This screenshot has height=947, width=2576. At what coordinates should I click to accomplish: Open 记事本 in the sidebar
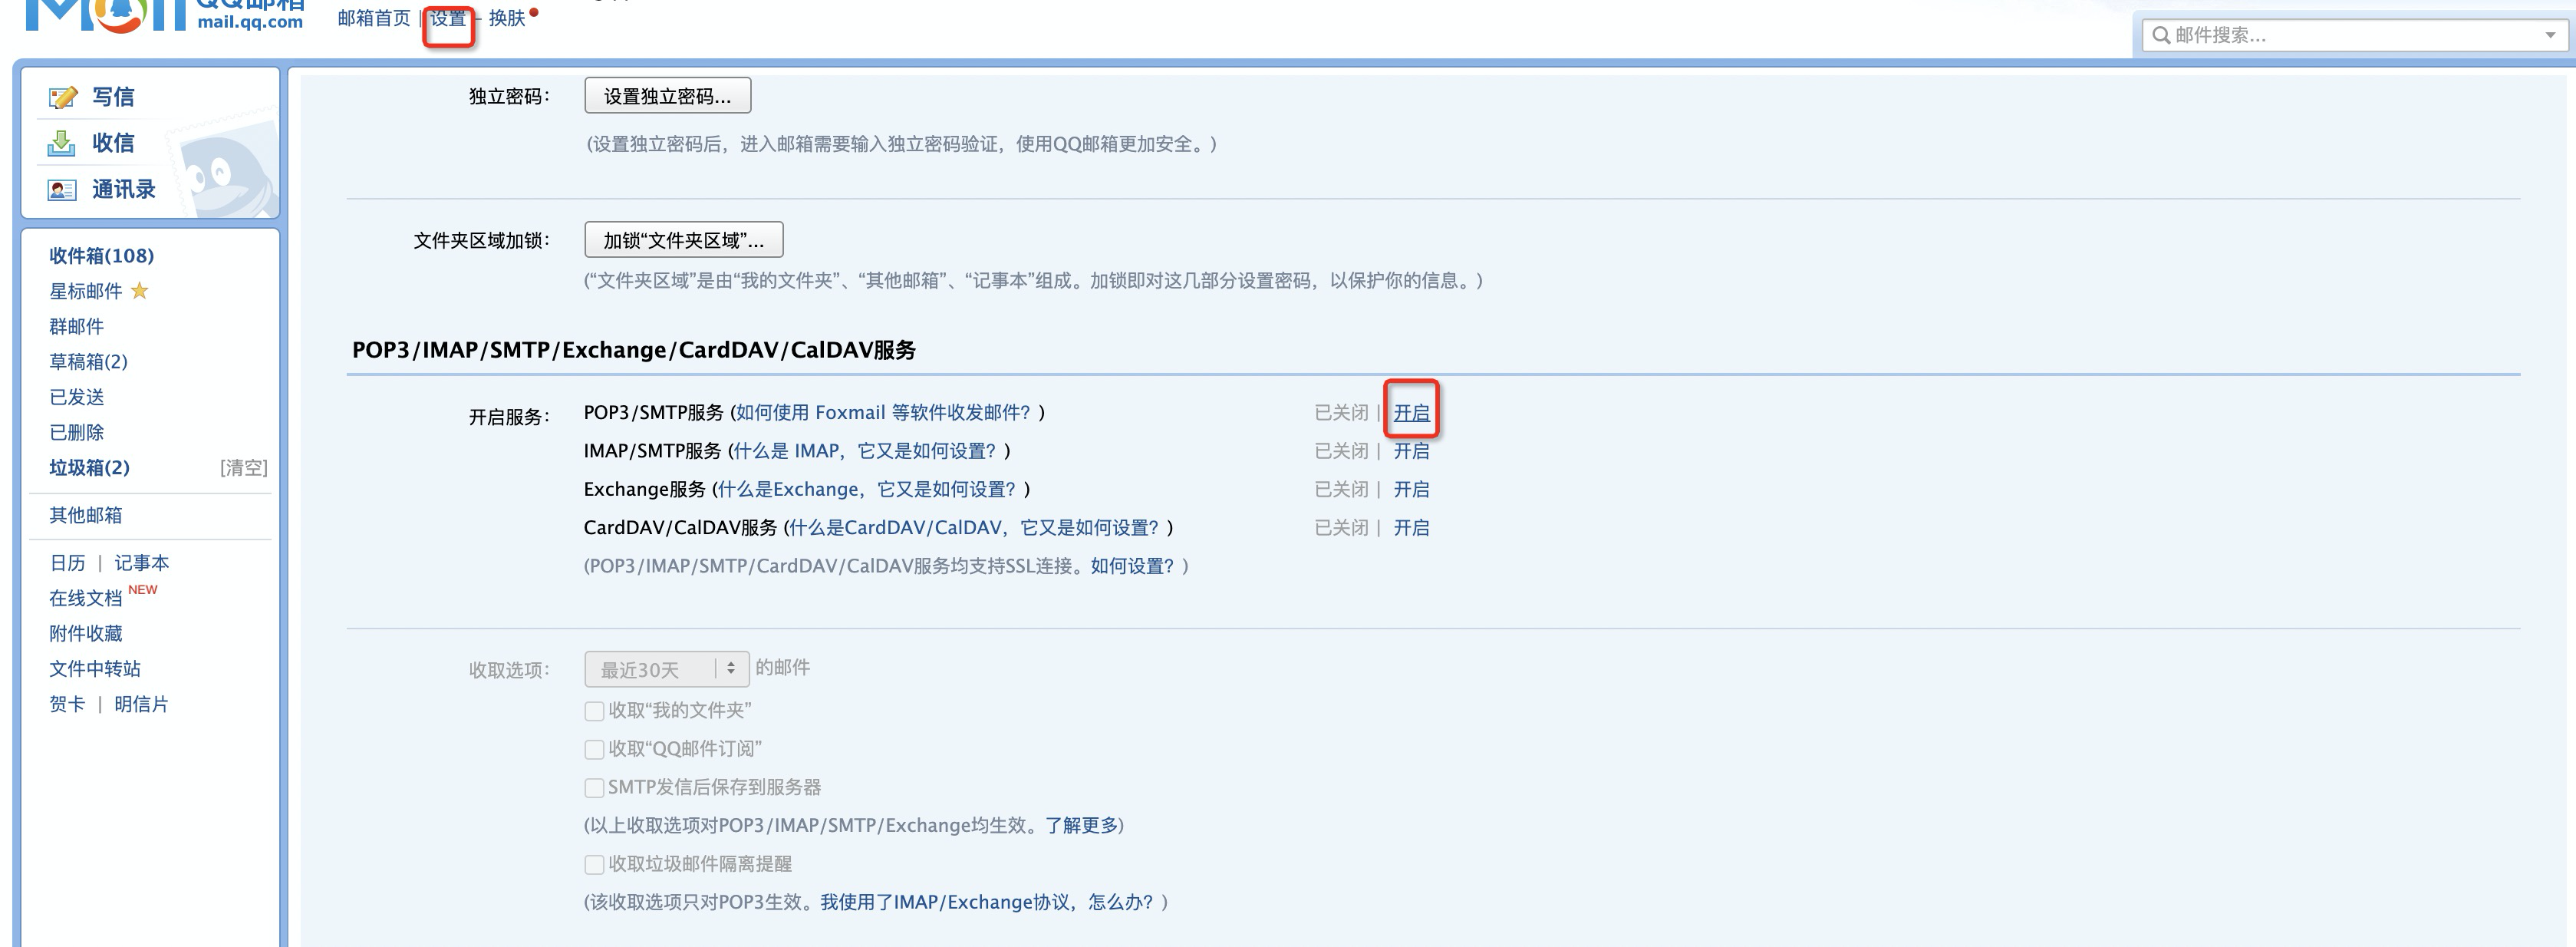(x=142, y=563)
